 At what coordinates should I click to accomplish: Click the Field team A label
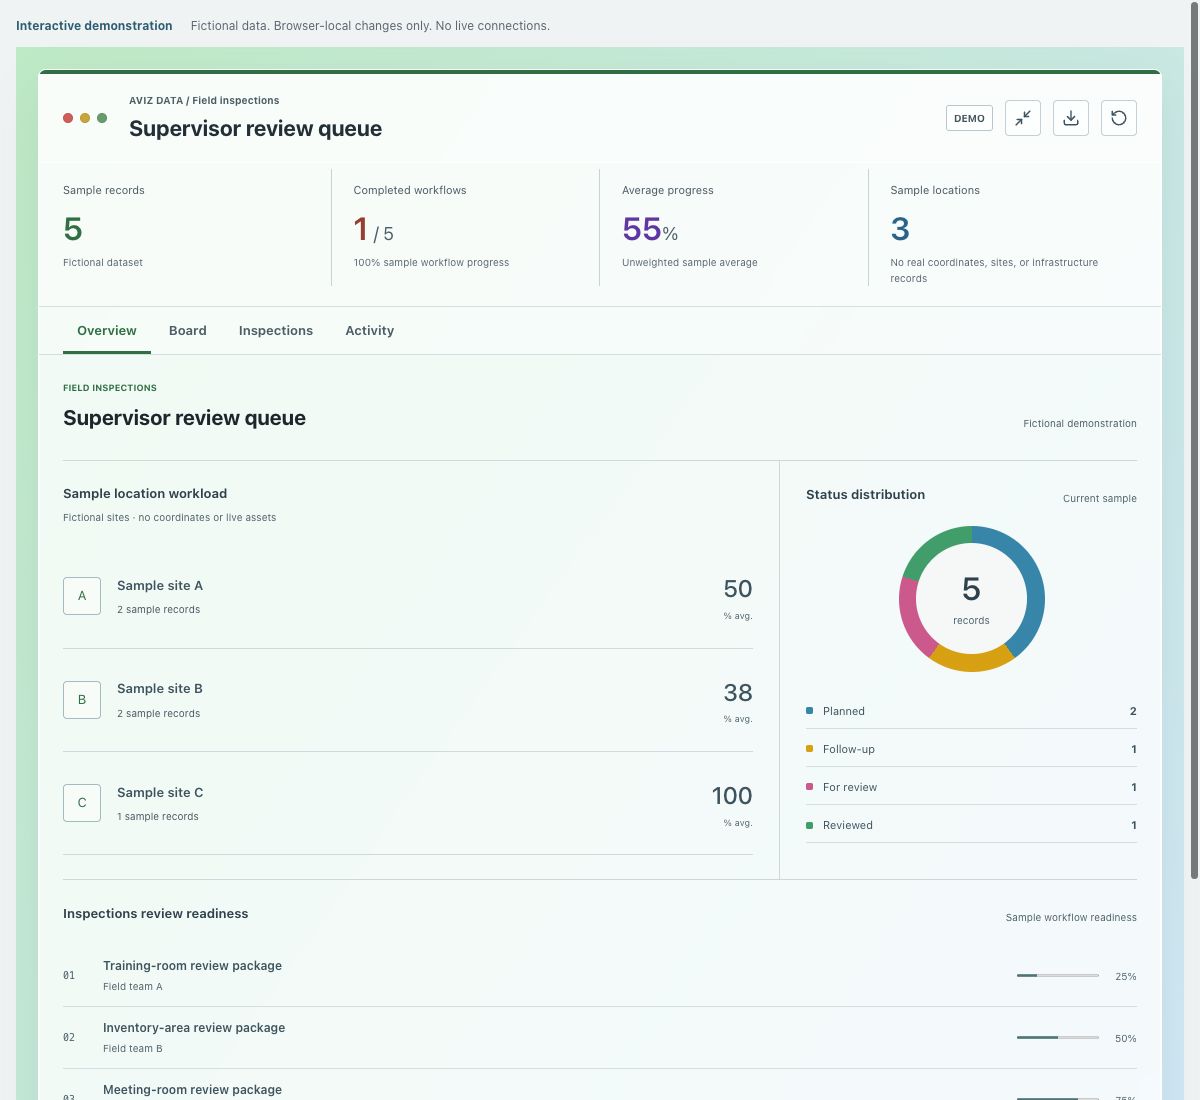[x=133, y=987]
